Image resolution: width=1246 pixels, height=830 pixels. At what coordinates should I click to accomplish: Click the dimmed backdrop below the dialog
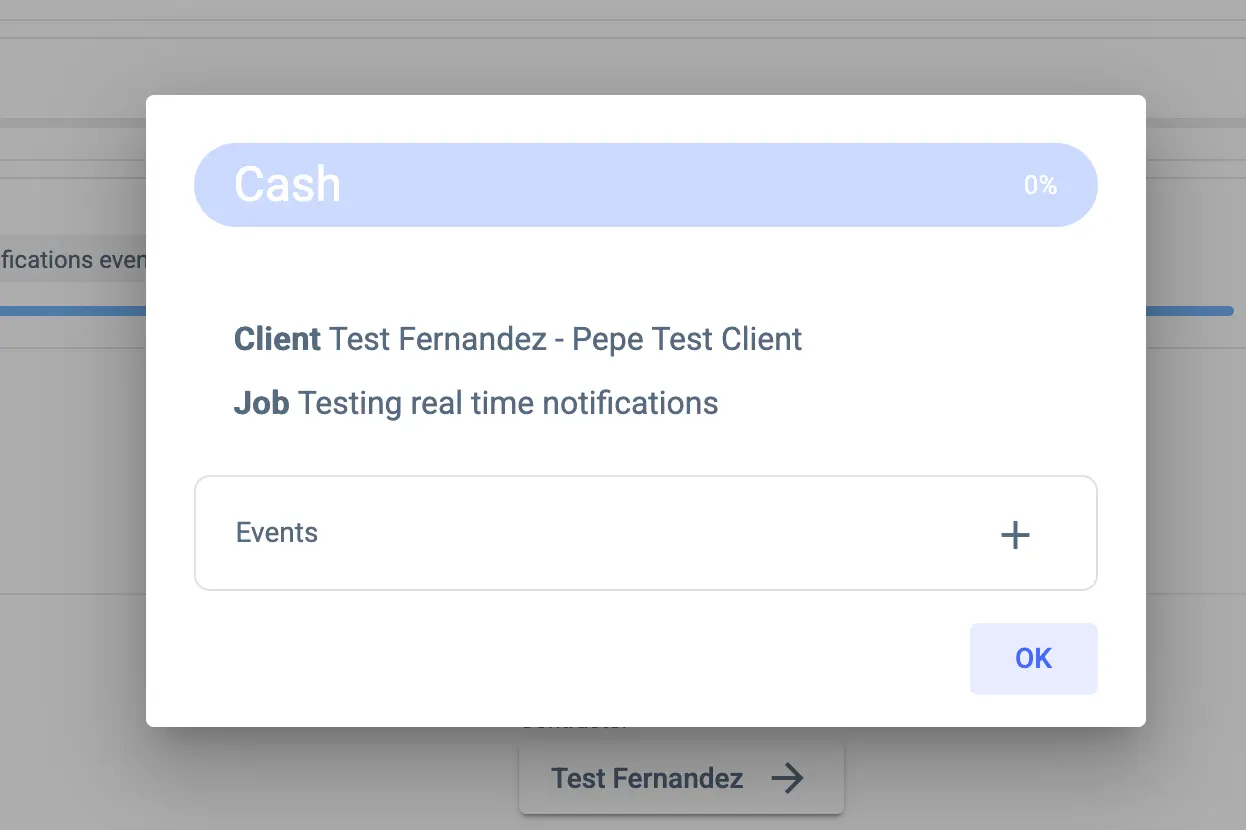click(x=300, y=780)
